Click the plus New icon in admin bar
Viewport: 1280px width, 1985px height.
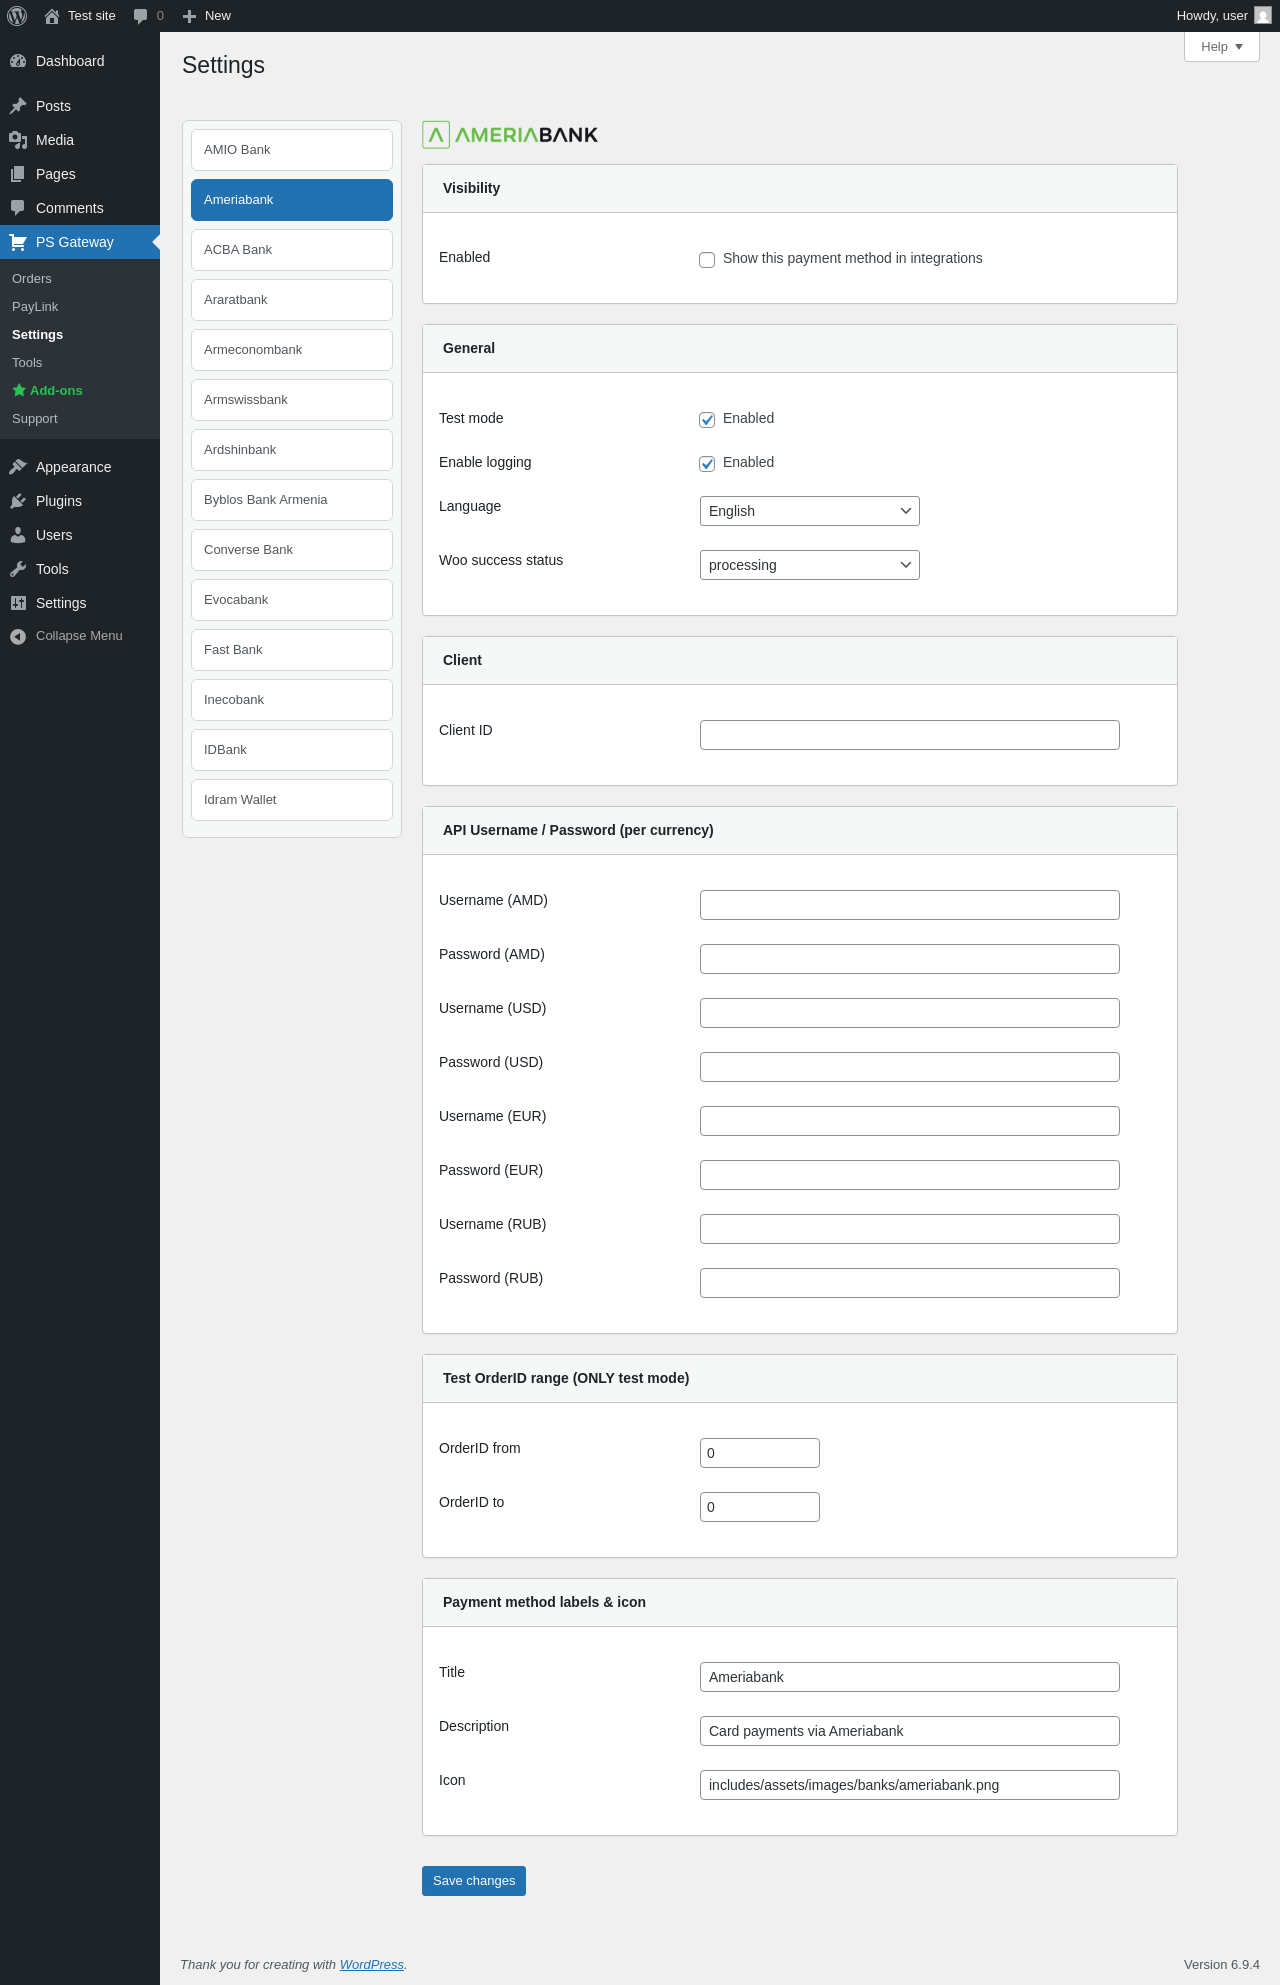point(189,16)
